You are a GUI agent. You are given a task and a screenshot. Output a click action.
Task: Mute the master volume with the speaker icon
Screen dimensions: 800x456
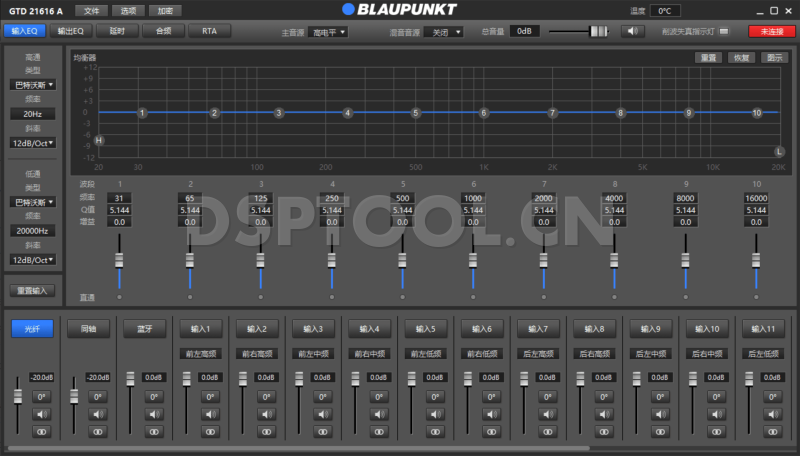pyautogui.click(x=633, y=31)
